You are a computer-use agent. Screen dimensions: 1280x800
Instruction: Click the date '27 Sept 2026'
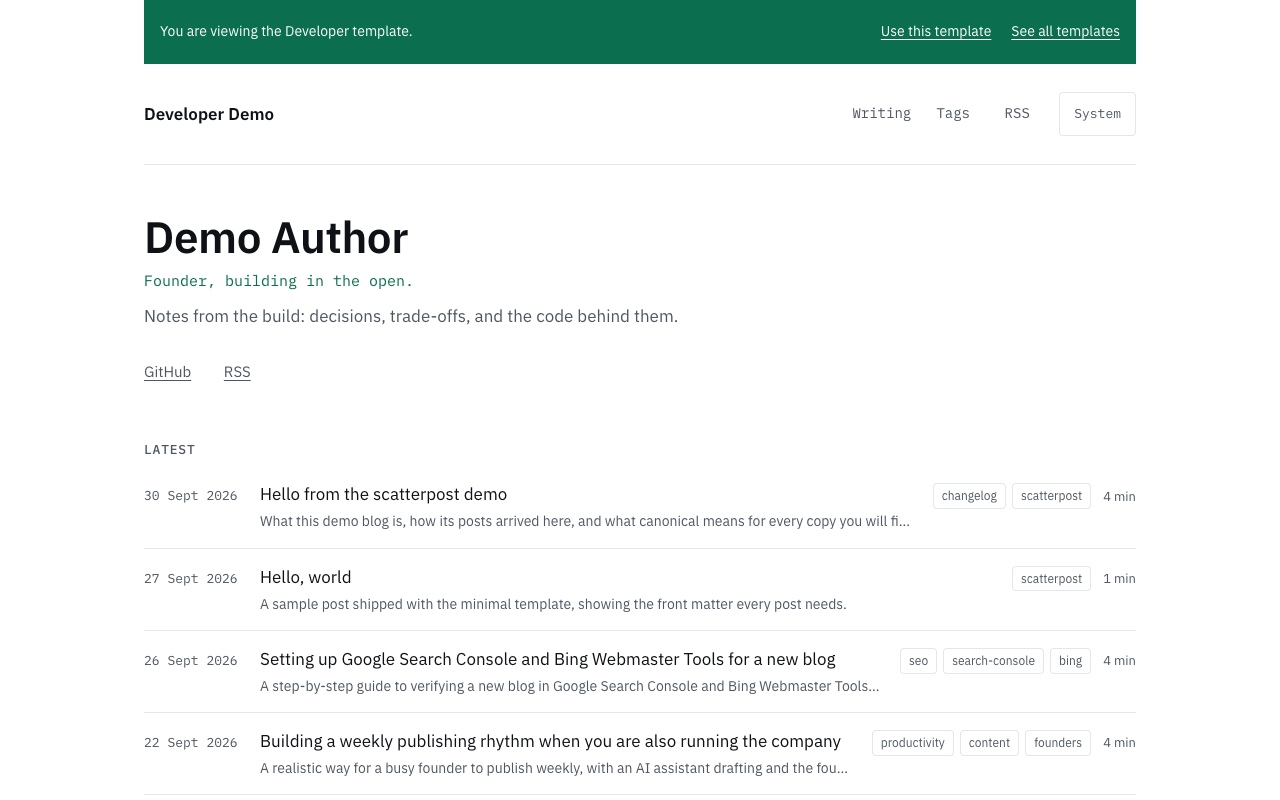click(191, 579)
